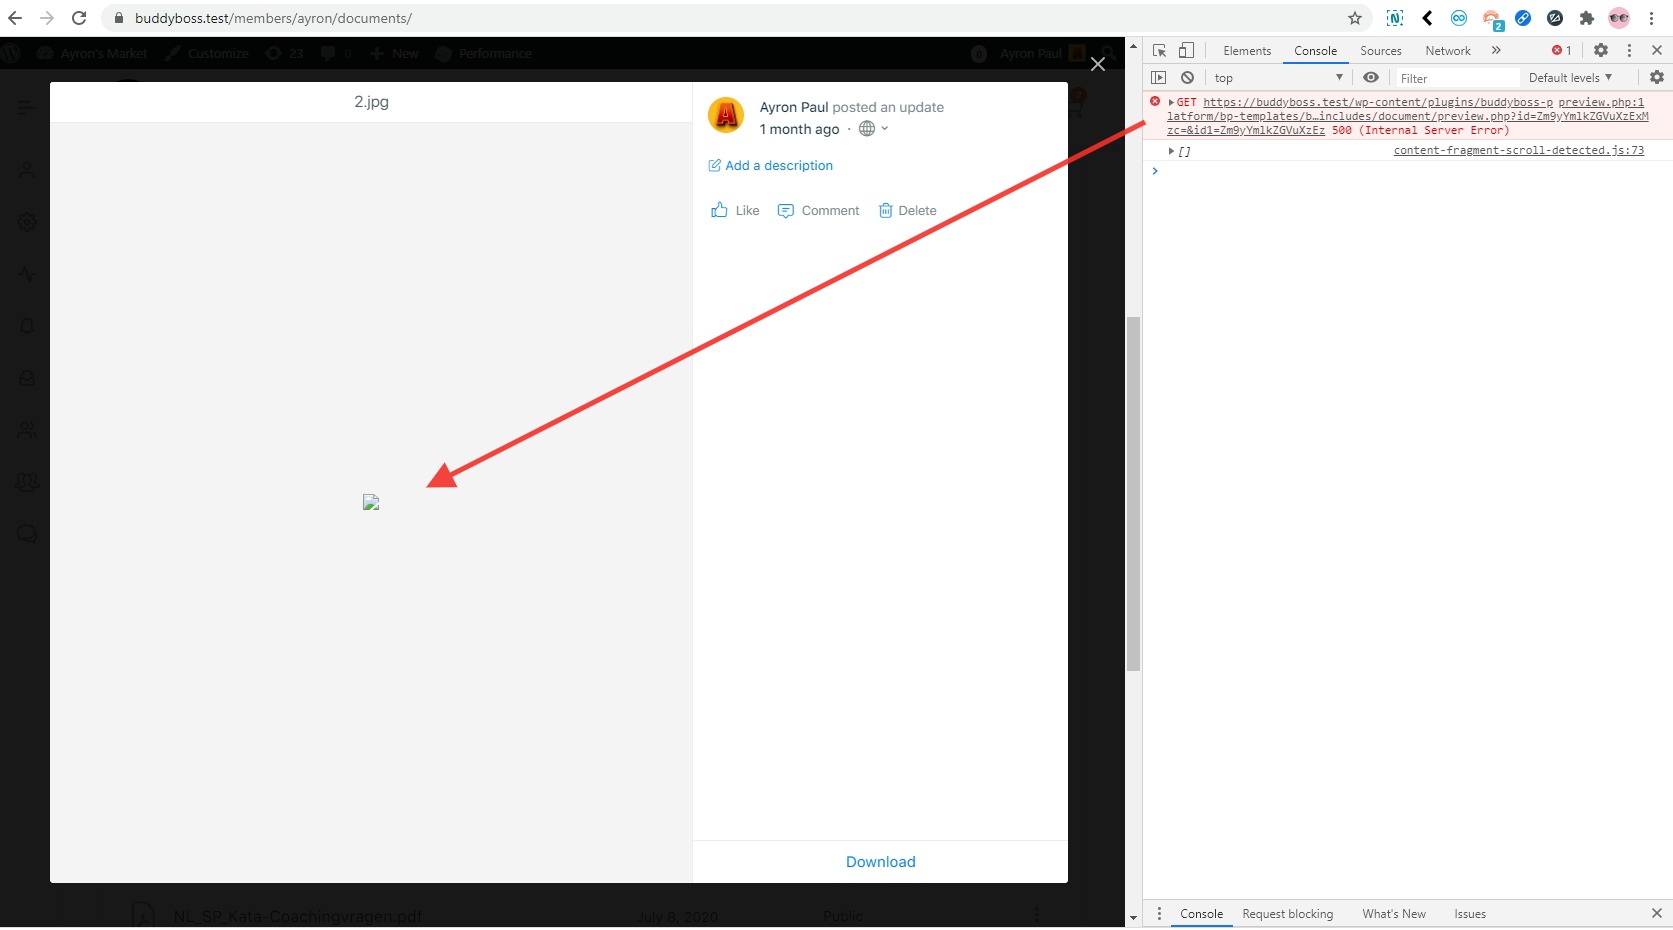Open the Request blocking tab
The height and width of the screenshot is (930, 1673).
tap(1288, 914)
